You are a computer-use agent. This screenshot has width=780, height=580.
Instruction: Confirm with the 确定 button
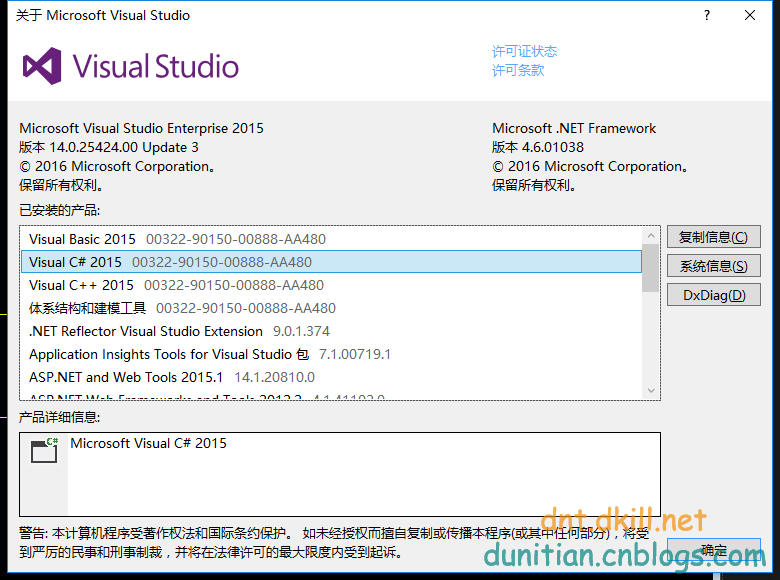pos(713,550)
